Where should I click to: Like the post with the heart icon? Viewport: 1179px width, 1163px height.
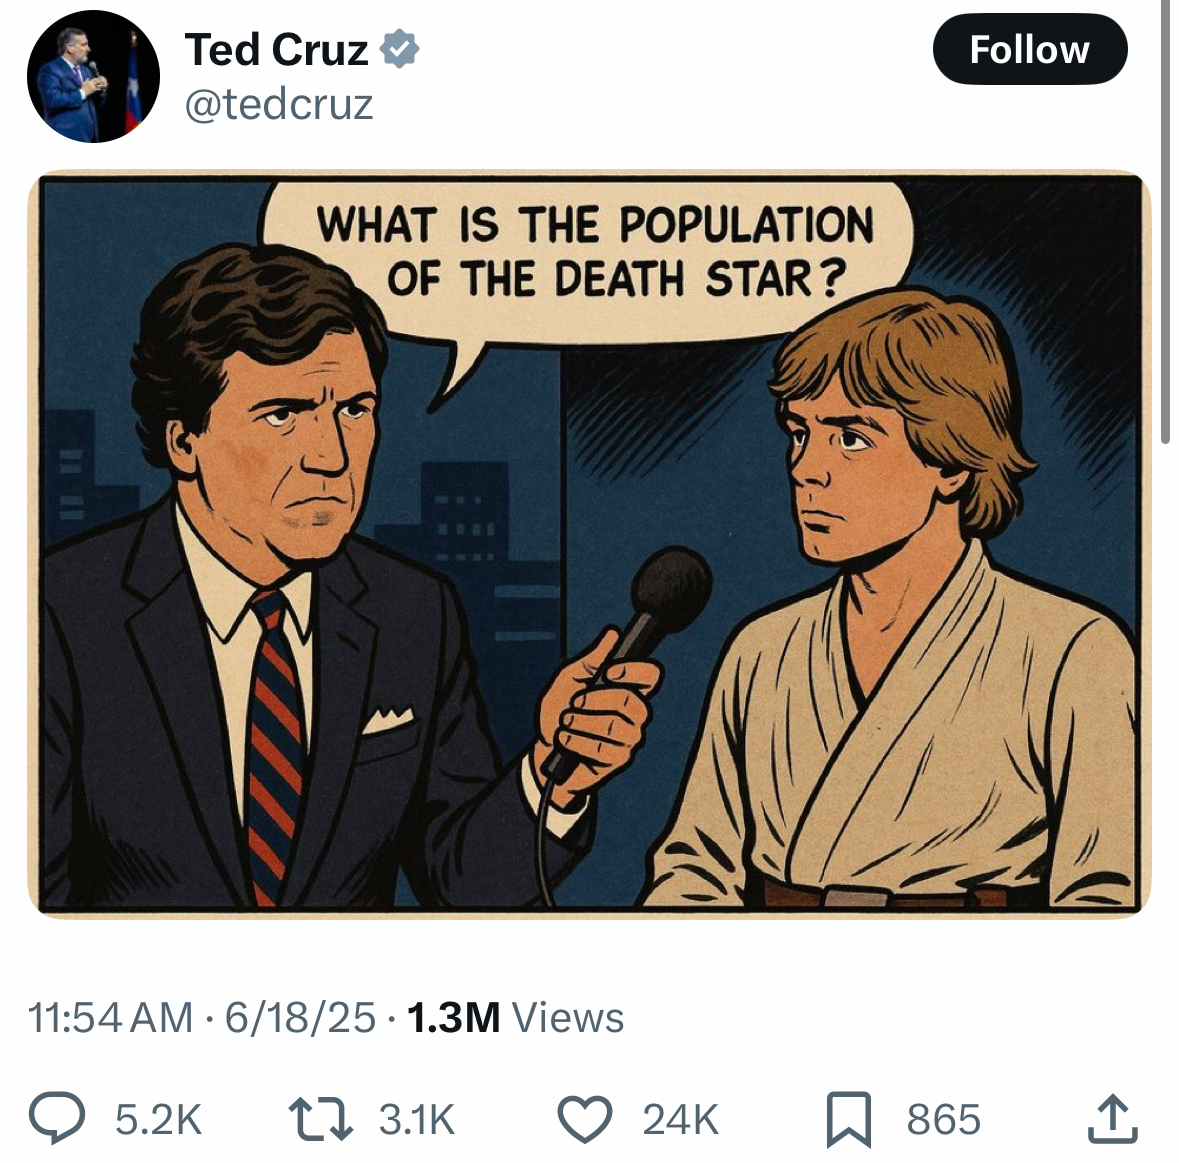coord(585,1119)
